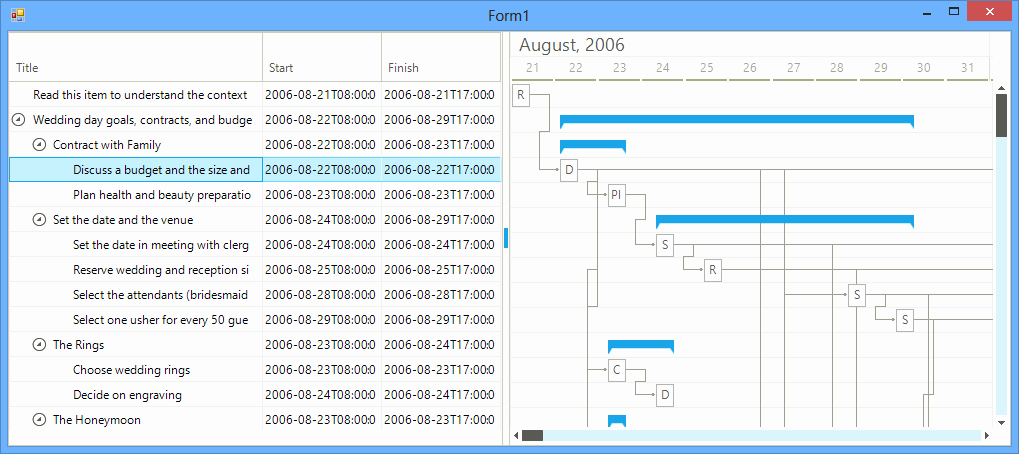Click day 24 in the timeline header
The width and height of the screenshot is (1019, 454).
pyautogui.click(x=662, y=68)
